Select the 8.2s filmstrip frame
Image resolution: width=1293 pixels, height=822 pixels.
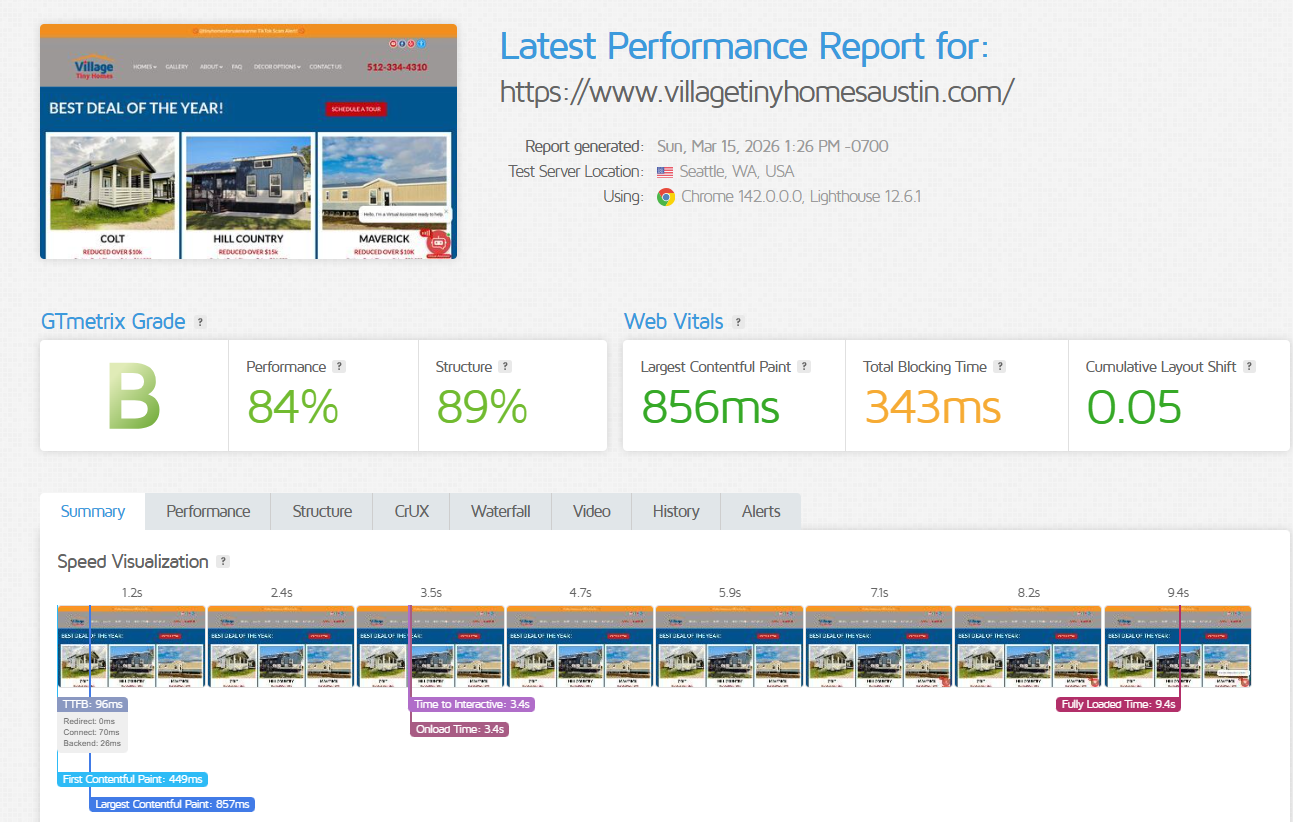[1028, 646]
